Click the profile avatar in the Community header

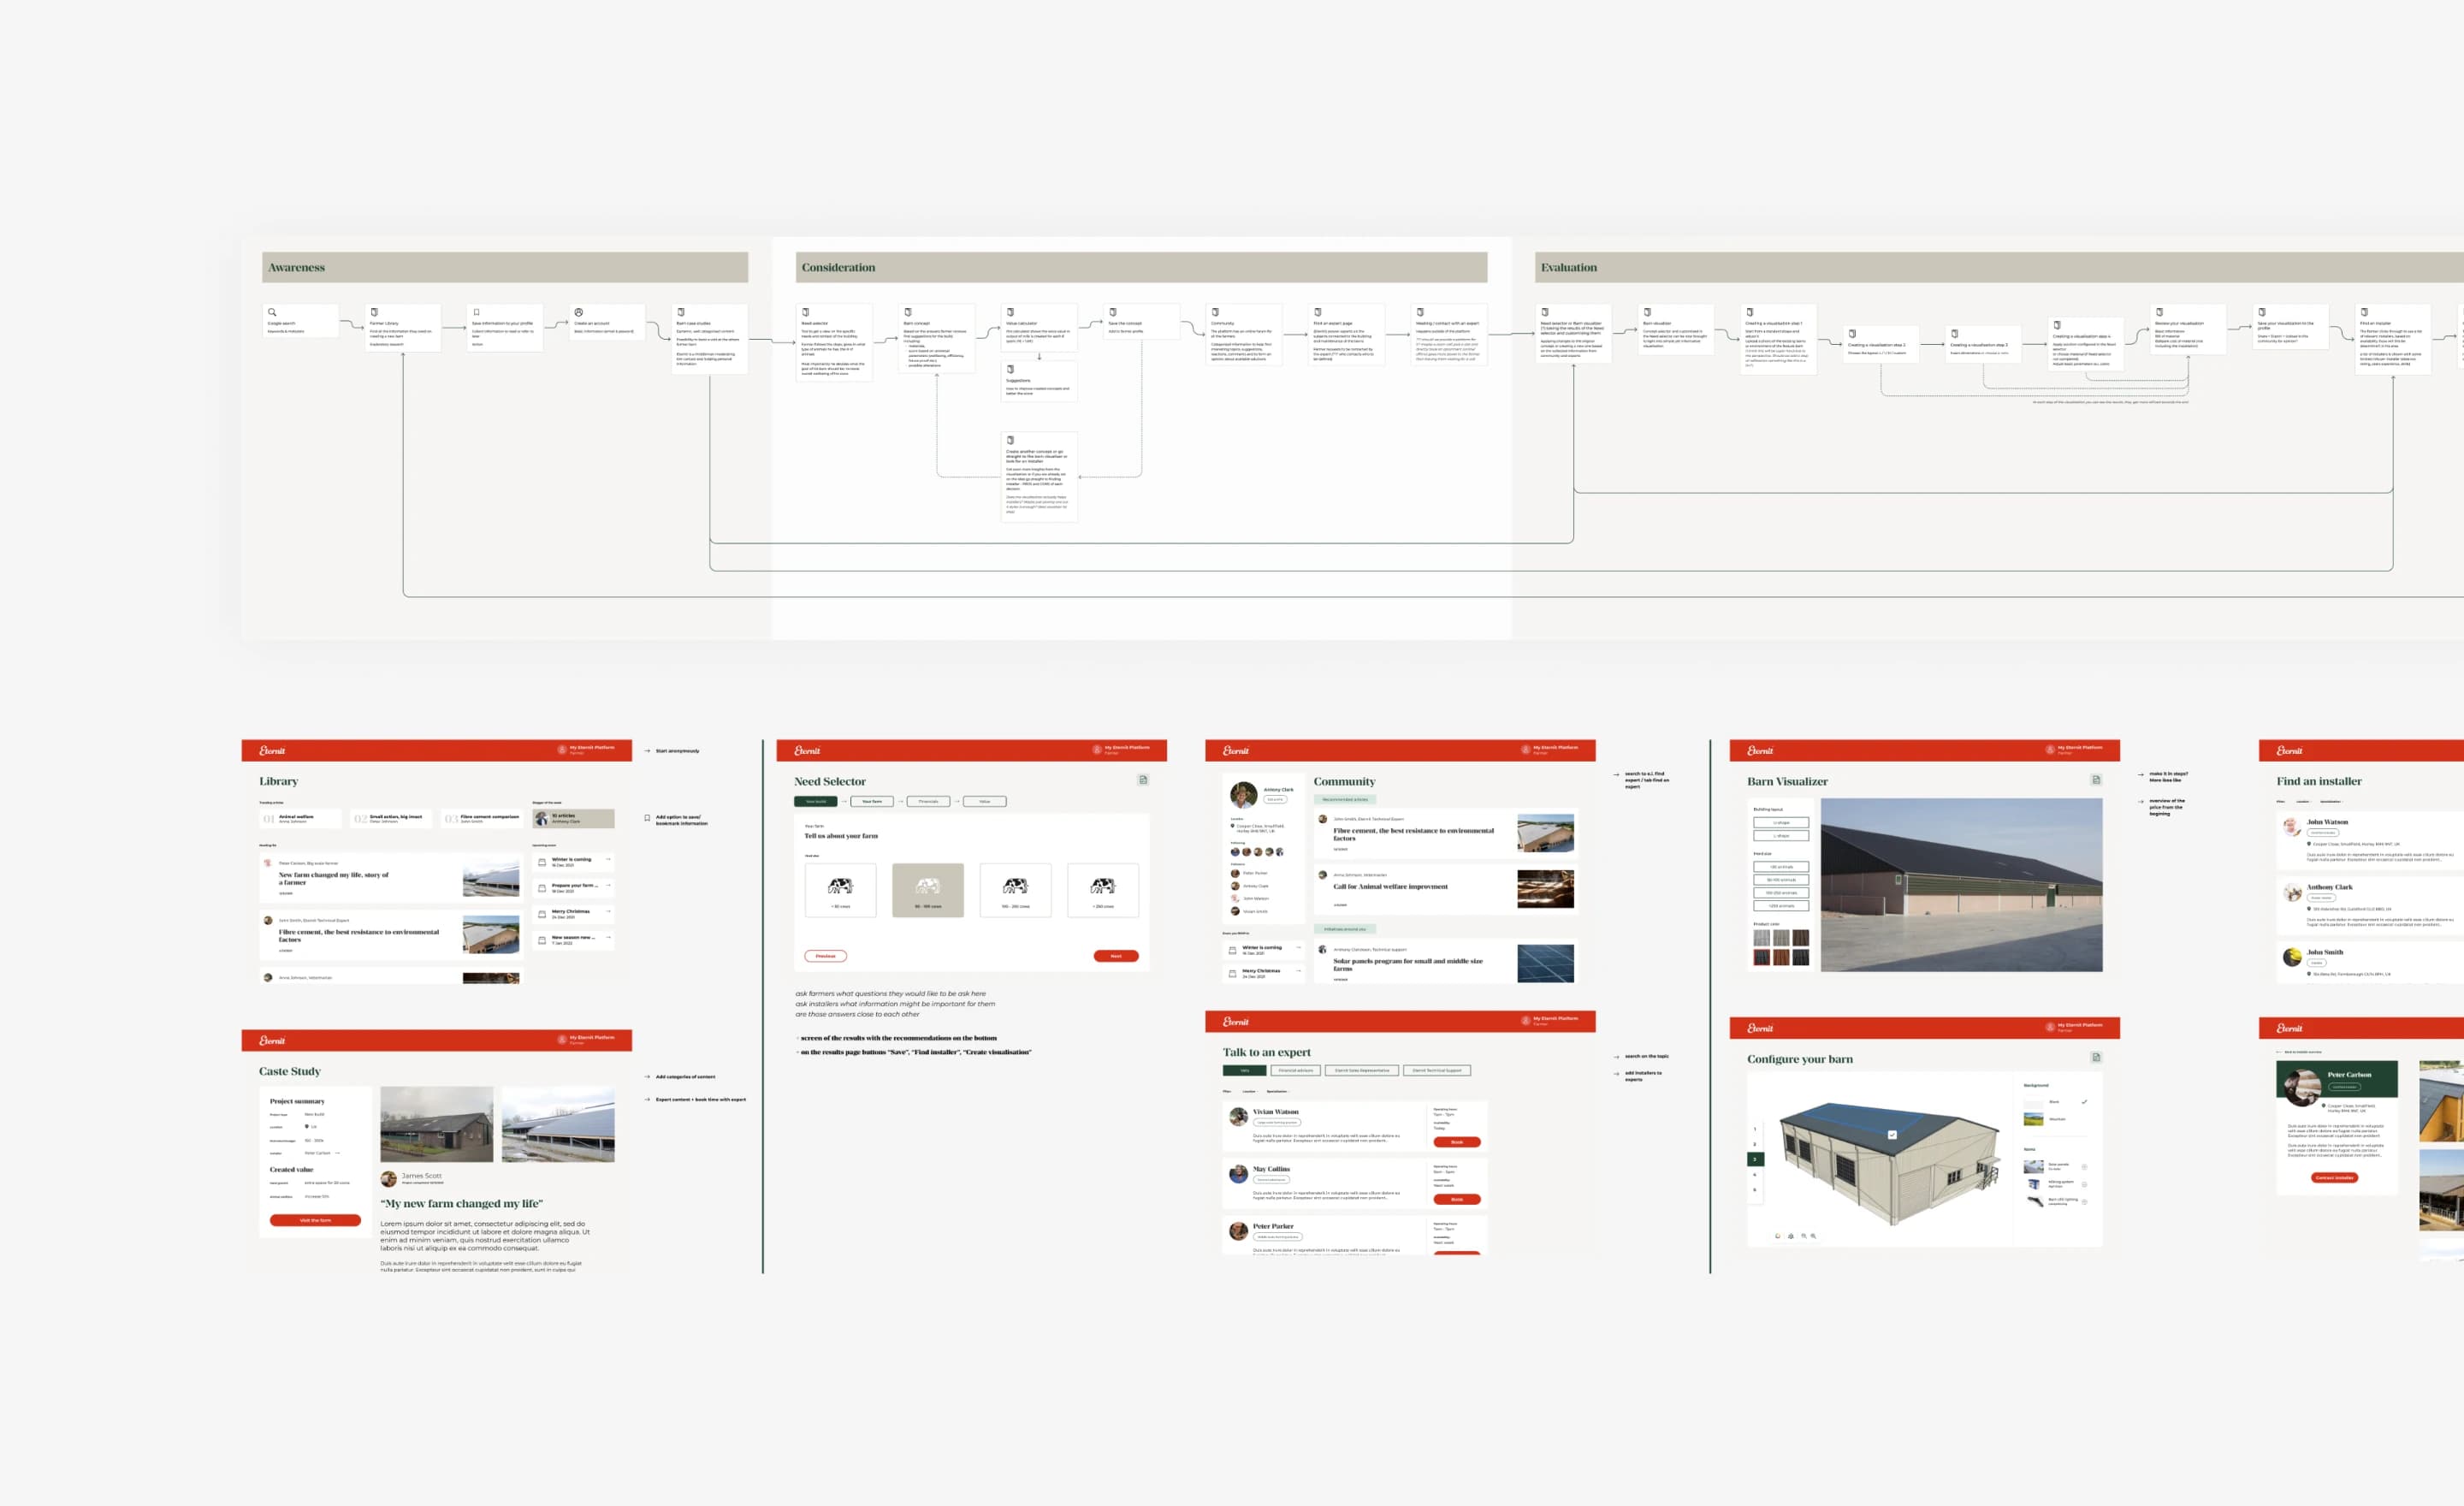pyautogui.click(x=1525, y=749)
